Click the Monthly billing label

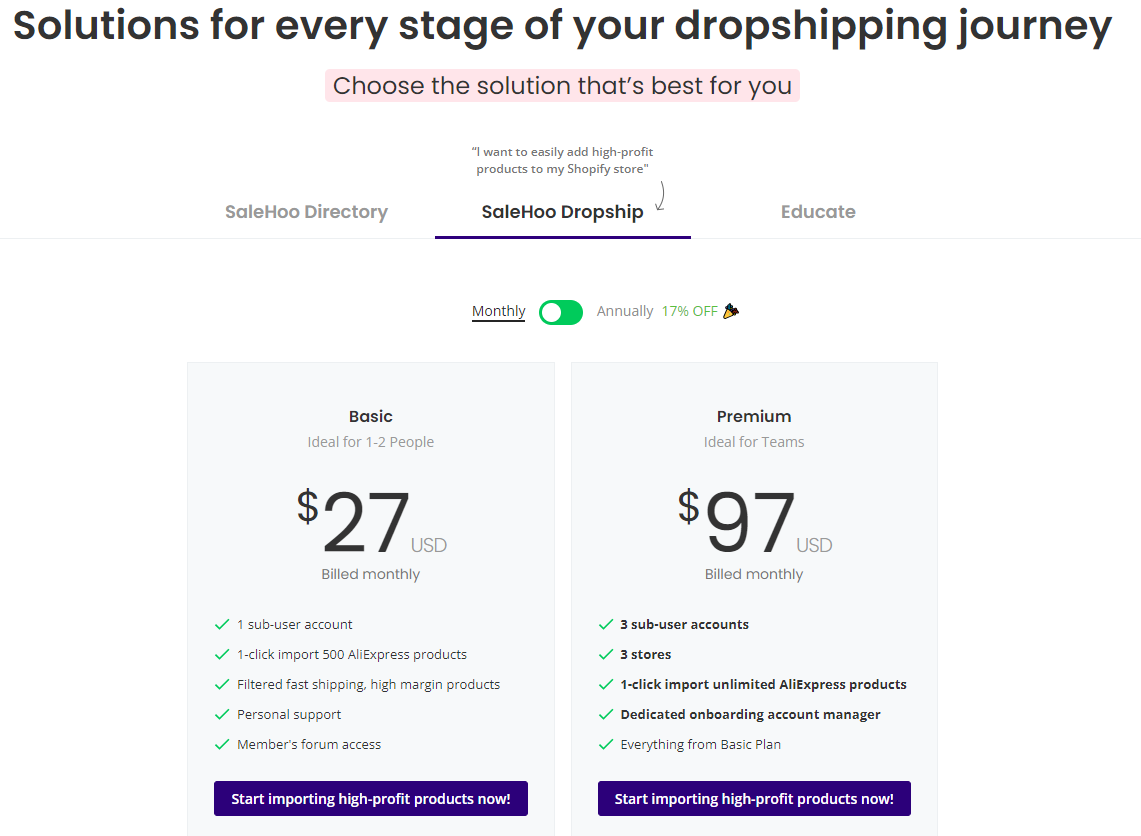click(x=498, y=311)
